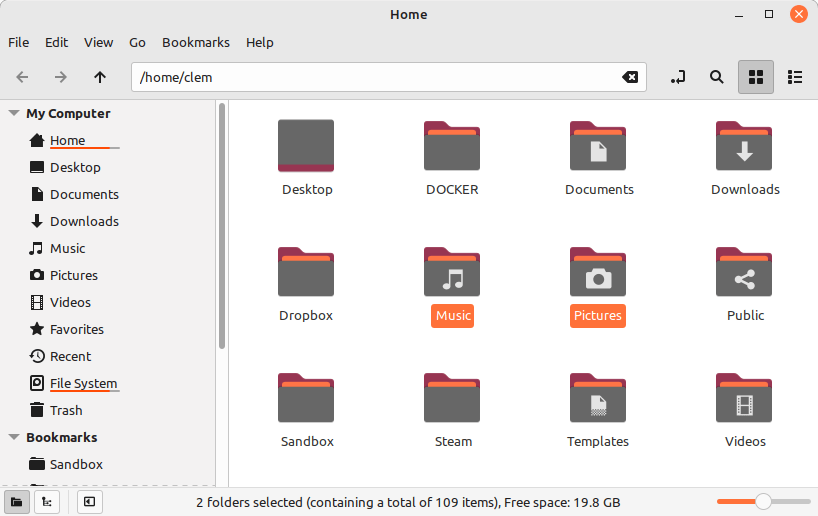
Task: Open the Bookmarks menu
Action: coord(196,42)
